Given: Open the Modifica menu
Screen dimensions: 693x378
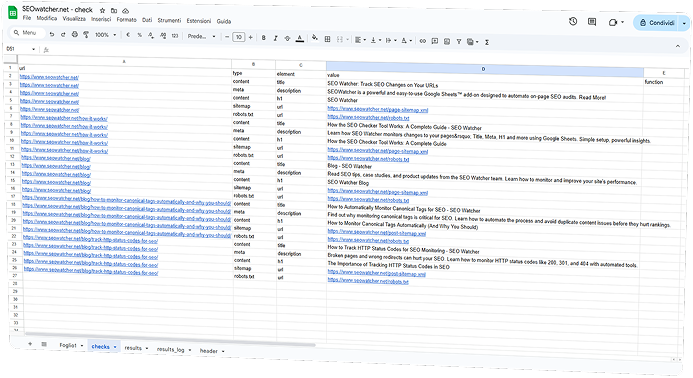Looking at the screenshot, I should click(x=47, y=18).
